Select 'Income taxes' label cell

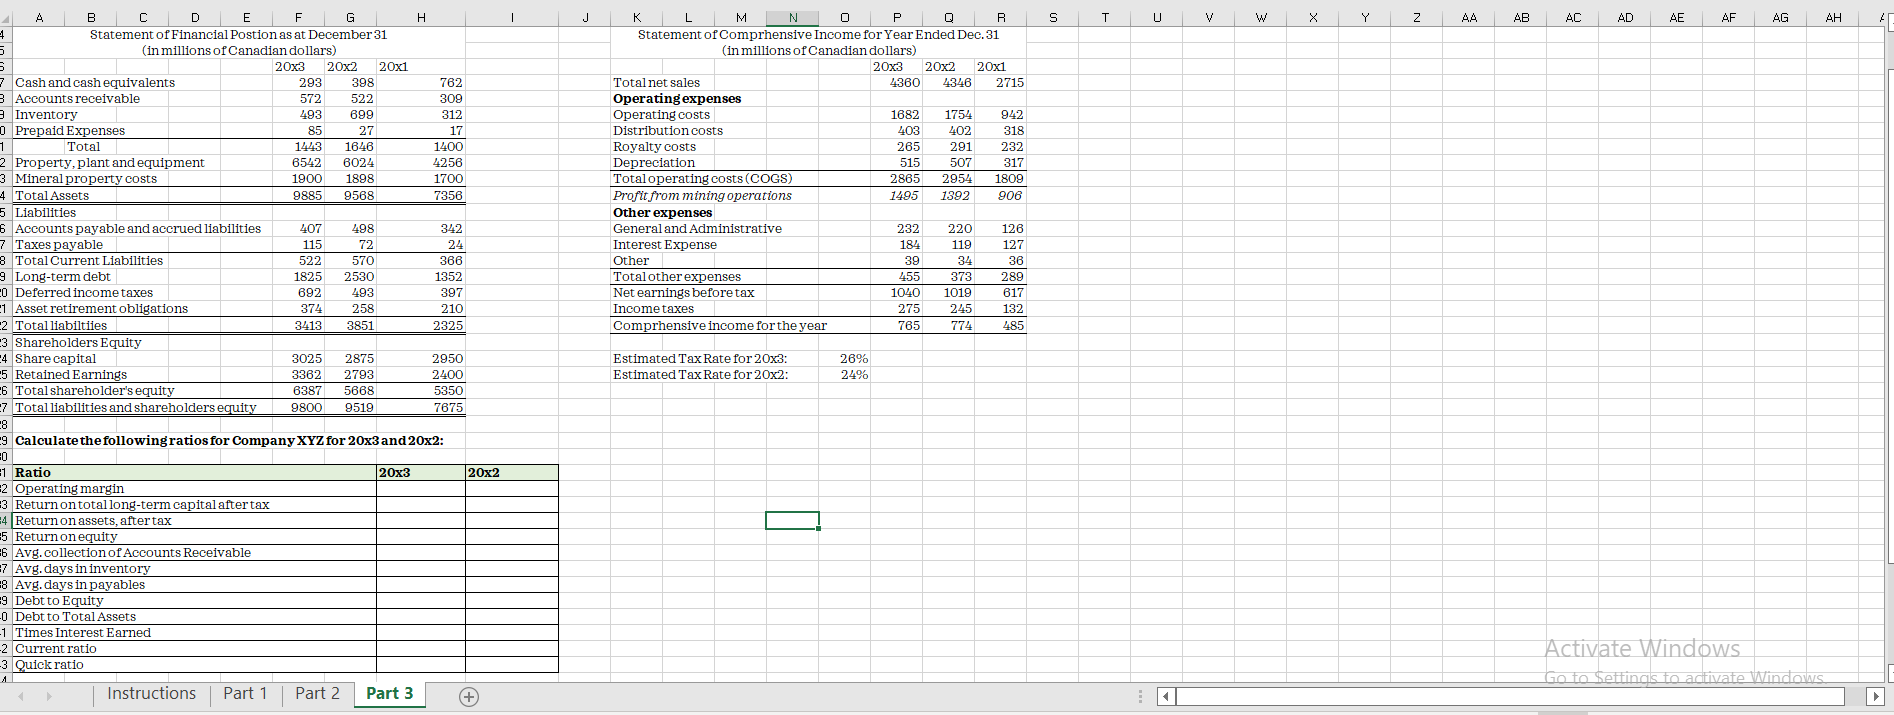653,309
